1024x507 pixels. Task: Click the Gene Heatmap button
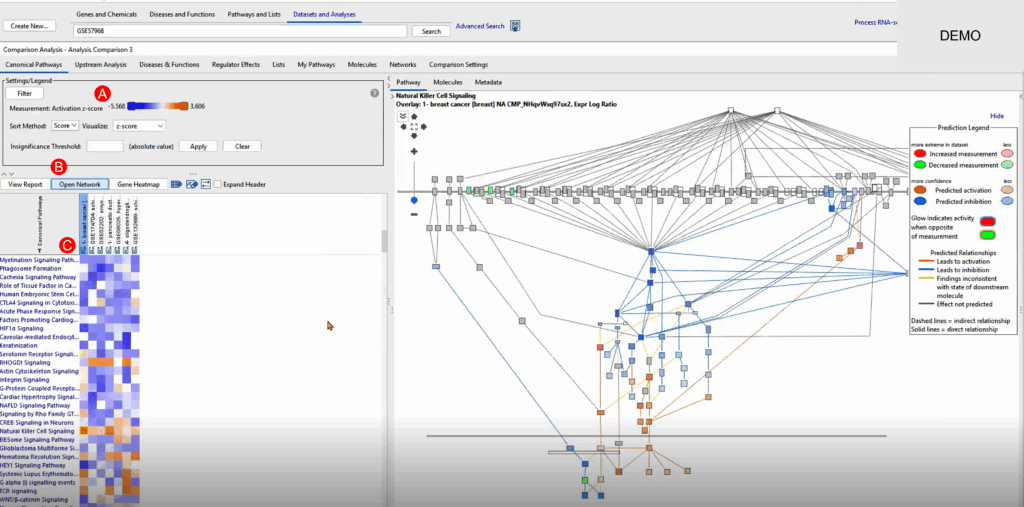(x=138, y=184)
